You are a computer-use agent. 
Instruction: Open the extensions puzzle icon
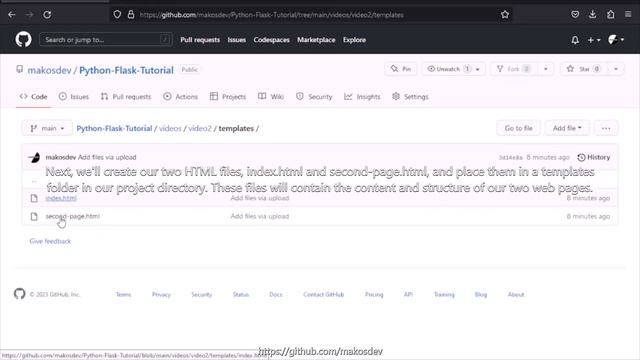[611, 15]
